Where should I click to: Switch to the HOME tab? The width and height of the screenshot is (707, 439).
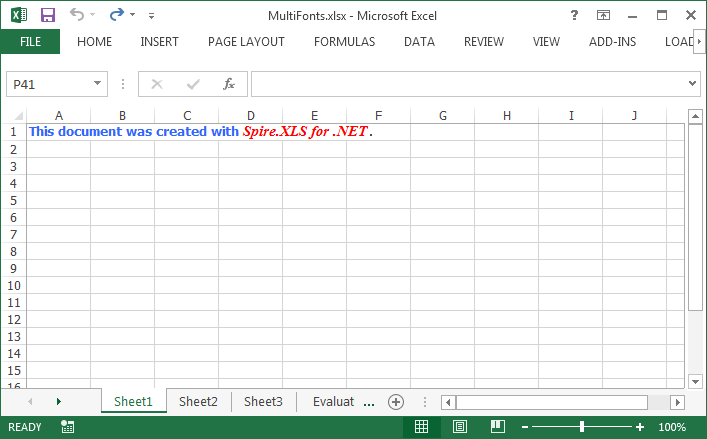click(94, 41)
